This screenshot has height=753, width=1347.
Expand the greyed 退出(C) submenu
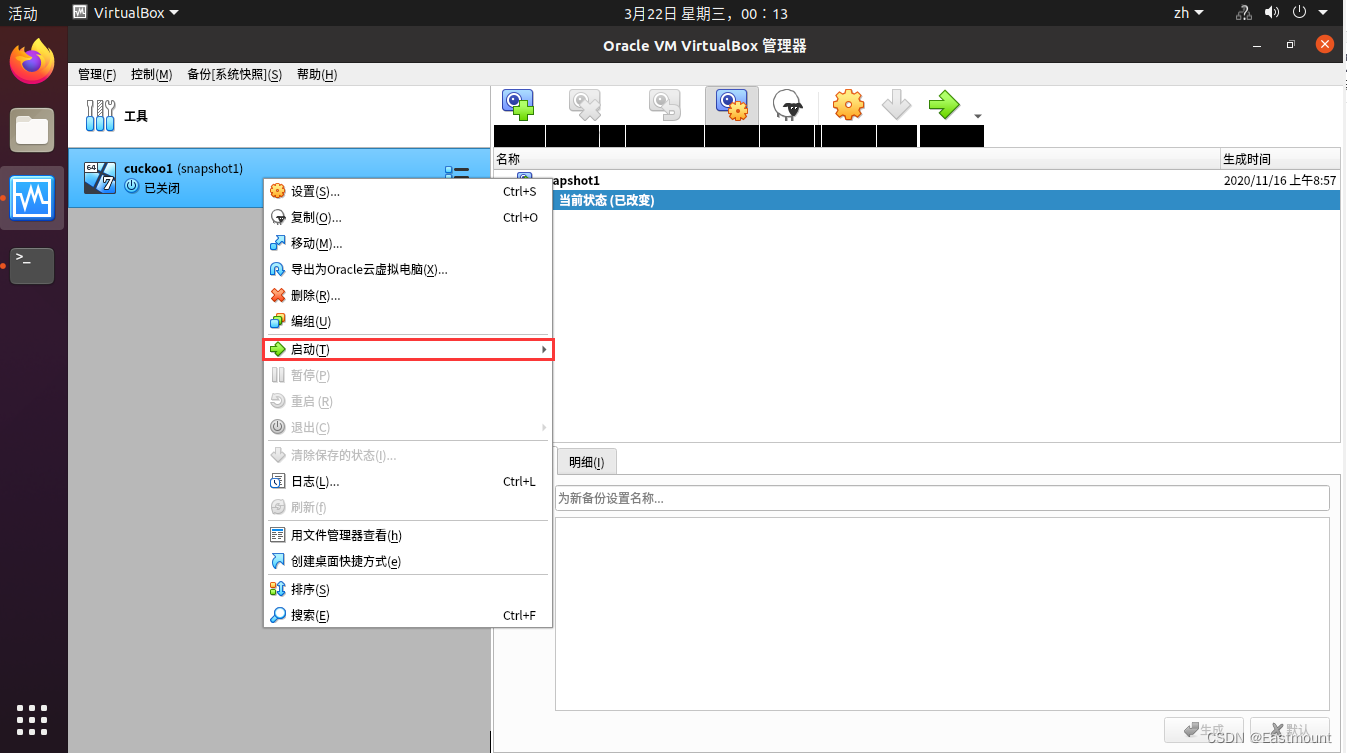408,427
